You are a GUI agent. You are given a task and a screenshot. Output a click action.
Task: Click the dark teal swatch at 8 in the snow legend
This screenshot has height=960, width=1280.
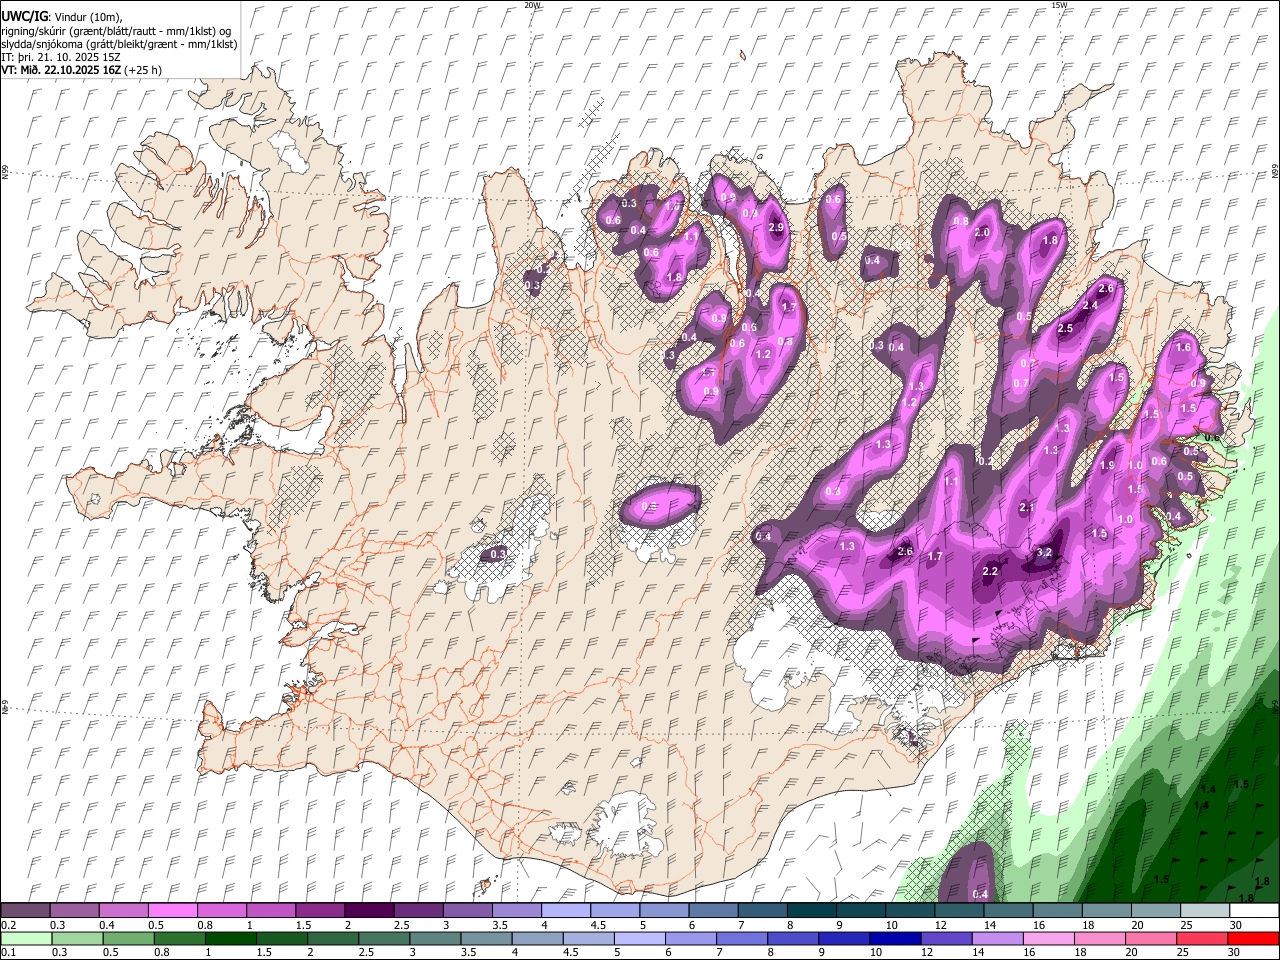pos(813,910)
